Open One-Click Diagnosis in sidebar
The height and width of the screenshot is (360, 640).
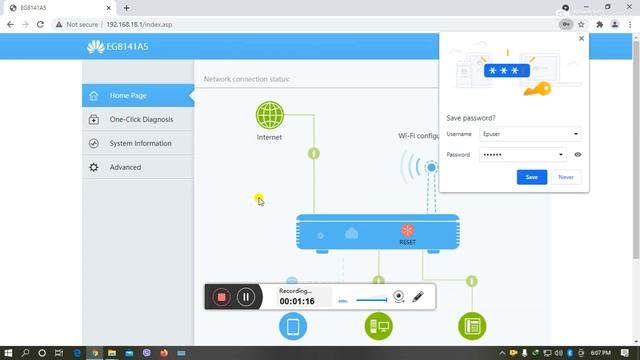tap(138, 119)
